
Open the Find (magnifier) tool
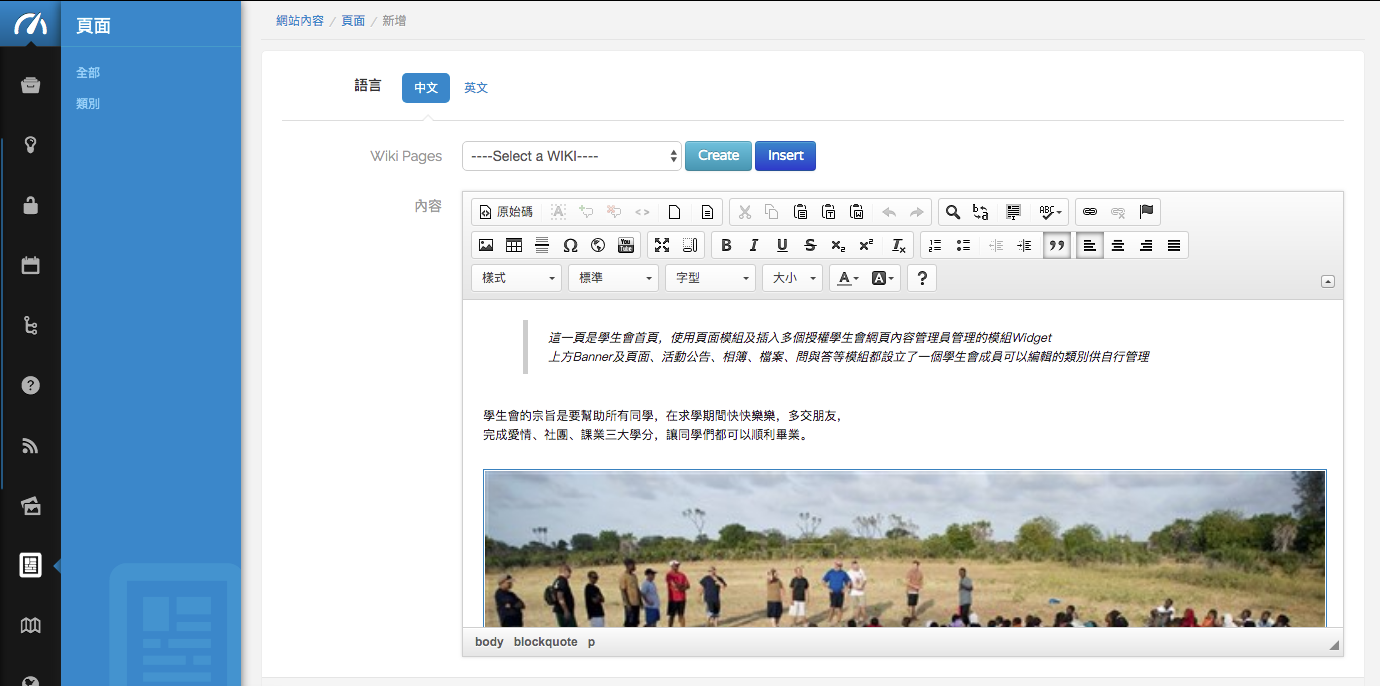953,212
